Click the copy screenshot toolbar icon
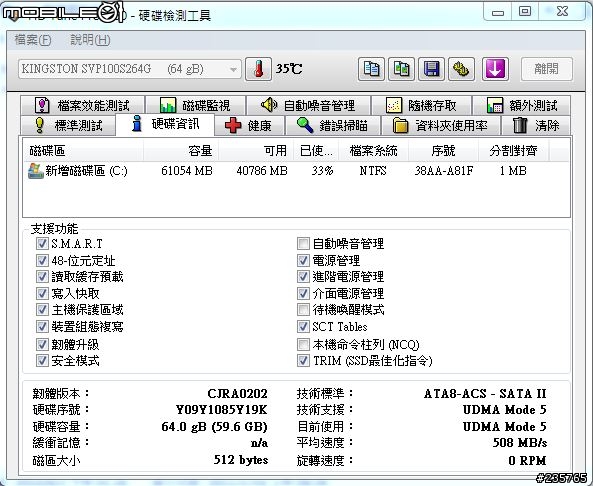 pyautogui.click(x=401, y=69)
